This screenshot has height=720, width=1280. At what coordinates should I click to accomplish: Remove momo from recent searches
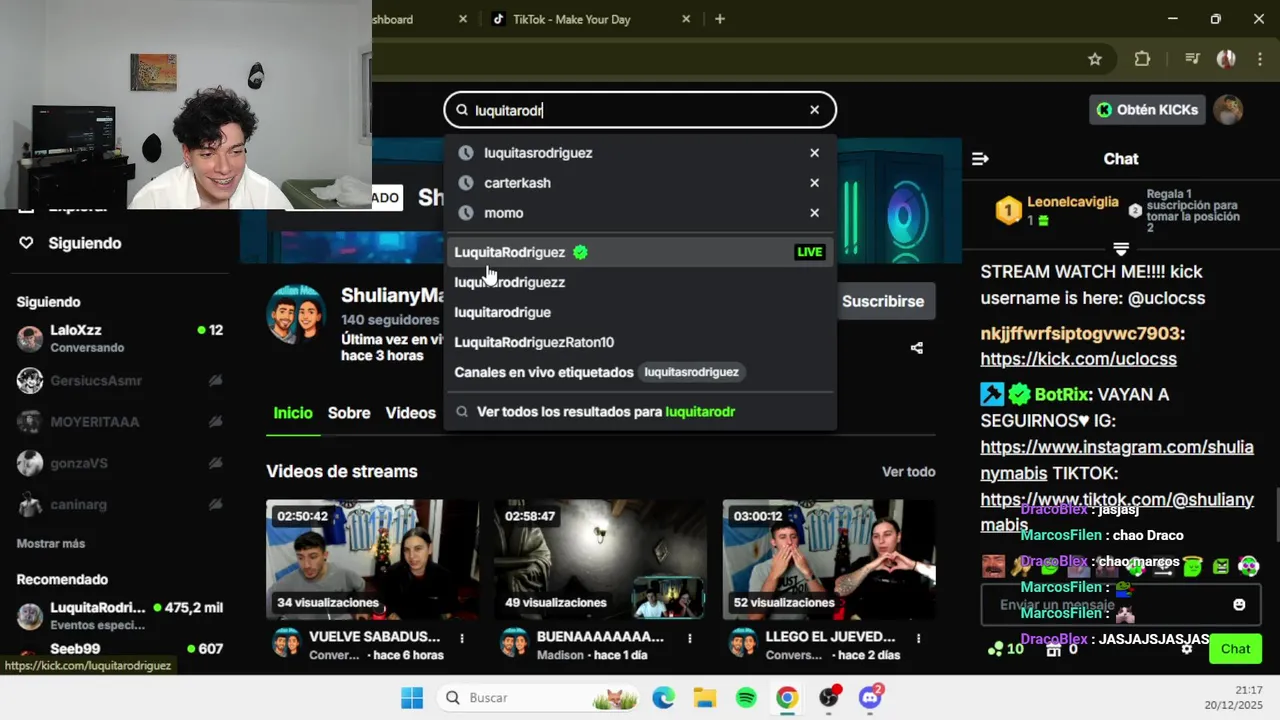[814, 213]
